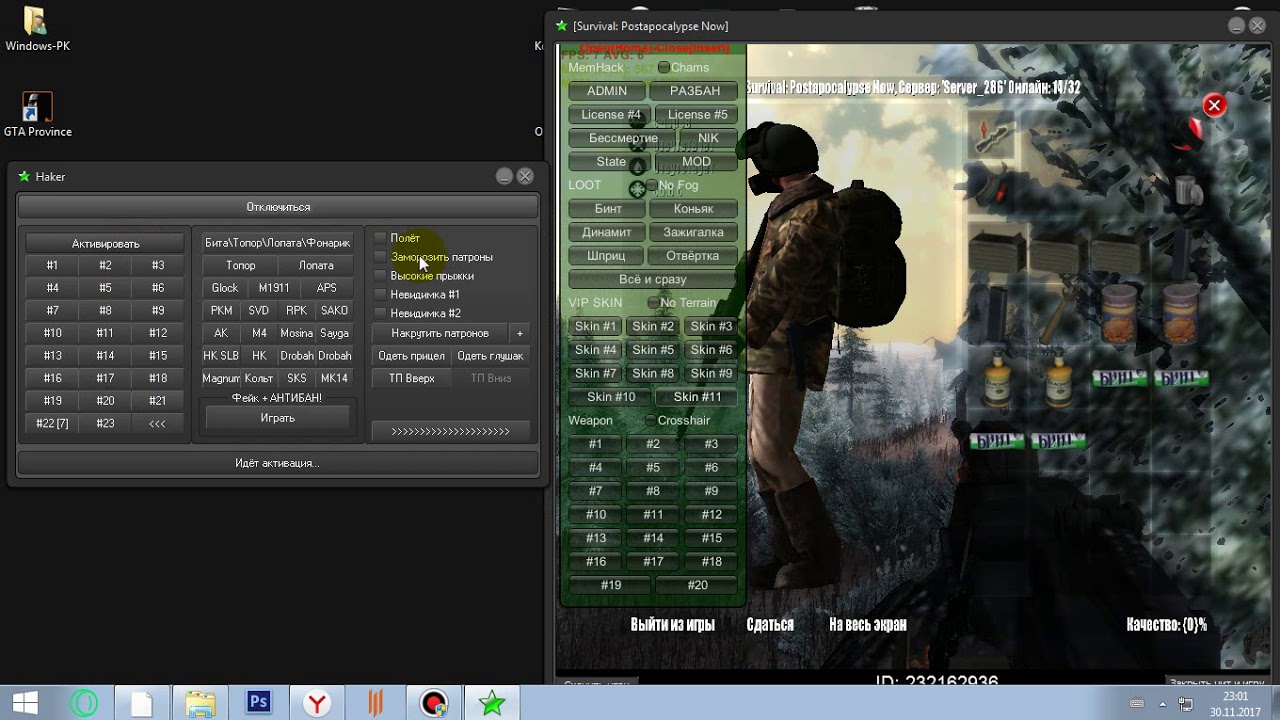1280x720 pixels.
Task: Click Отключиться in Haker window
Action: [278, 207]
